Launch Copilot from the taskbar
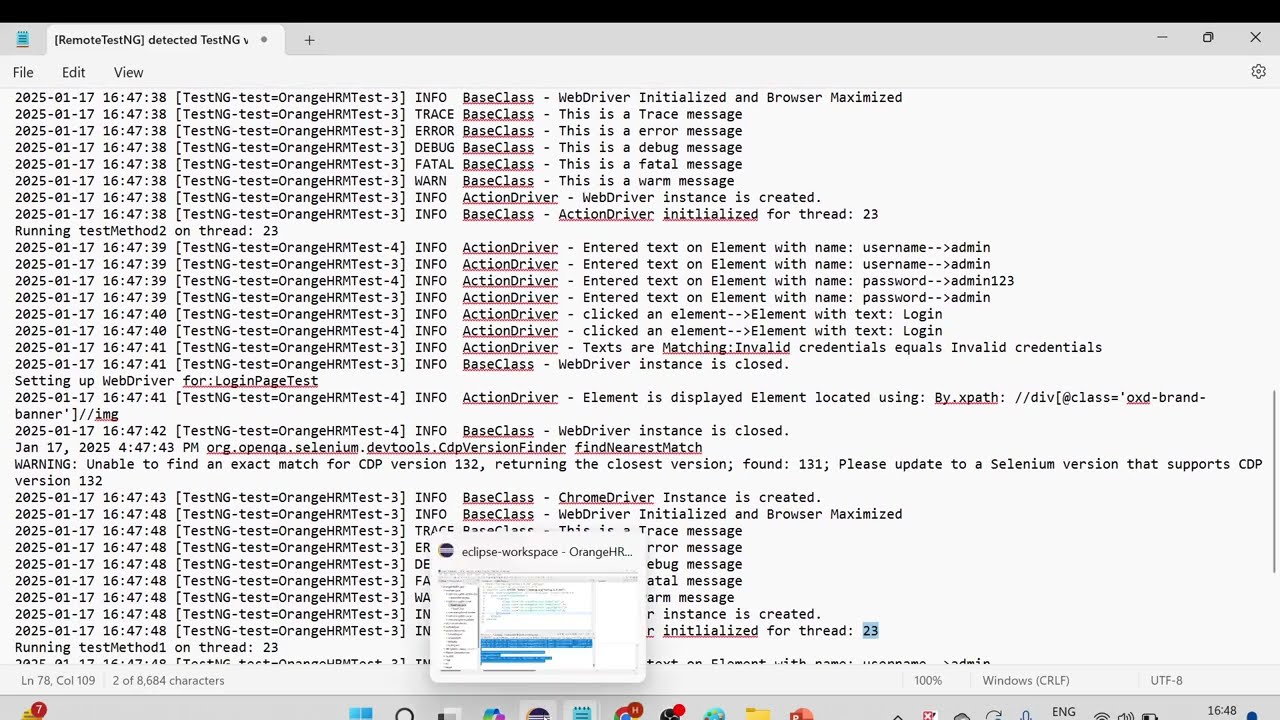Viewport: 1280px width, 720px height. pyautogui.click(x=493, y=714)
